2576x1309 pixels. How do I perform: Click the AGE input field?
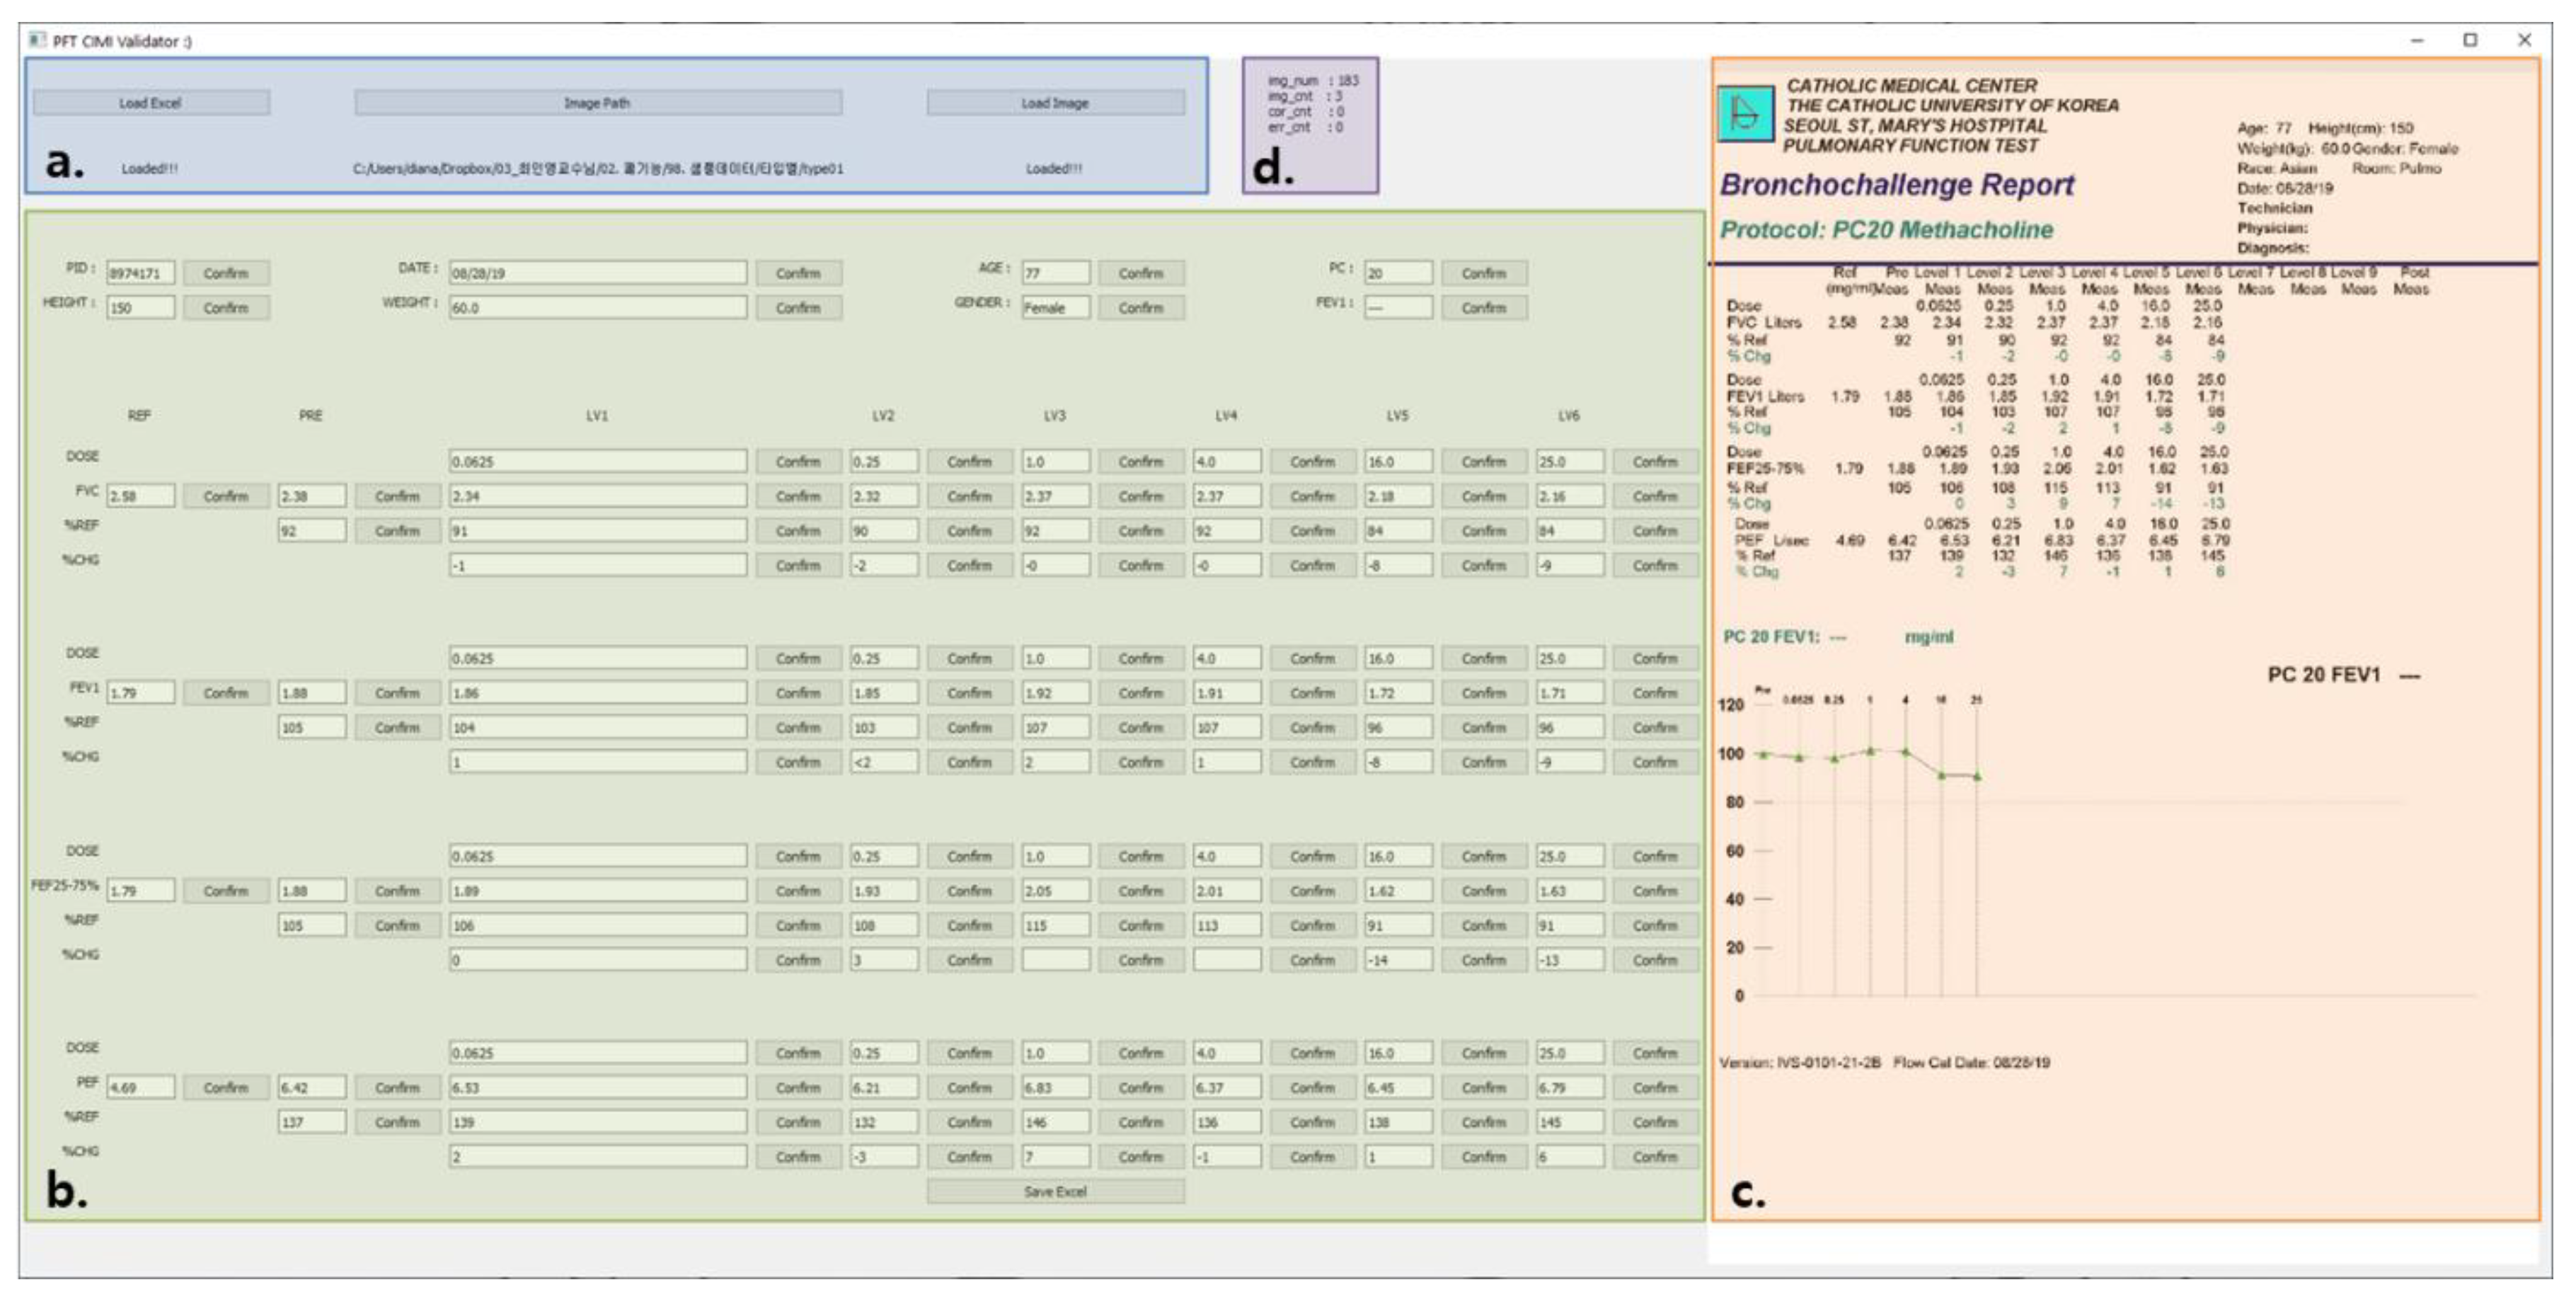pos(1055,273)
